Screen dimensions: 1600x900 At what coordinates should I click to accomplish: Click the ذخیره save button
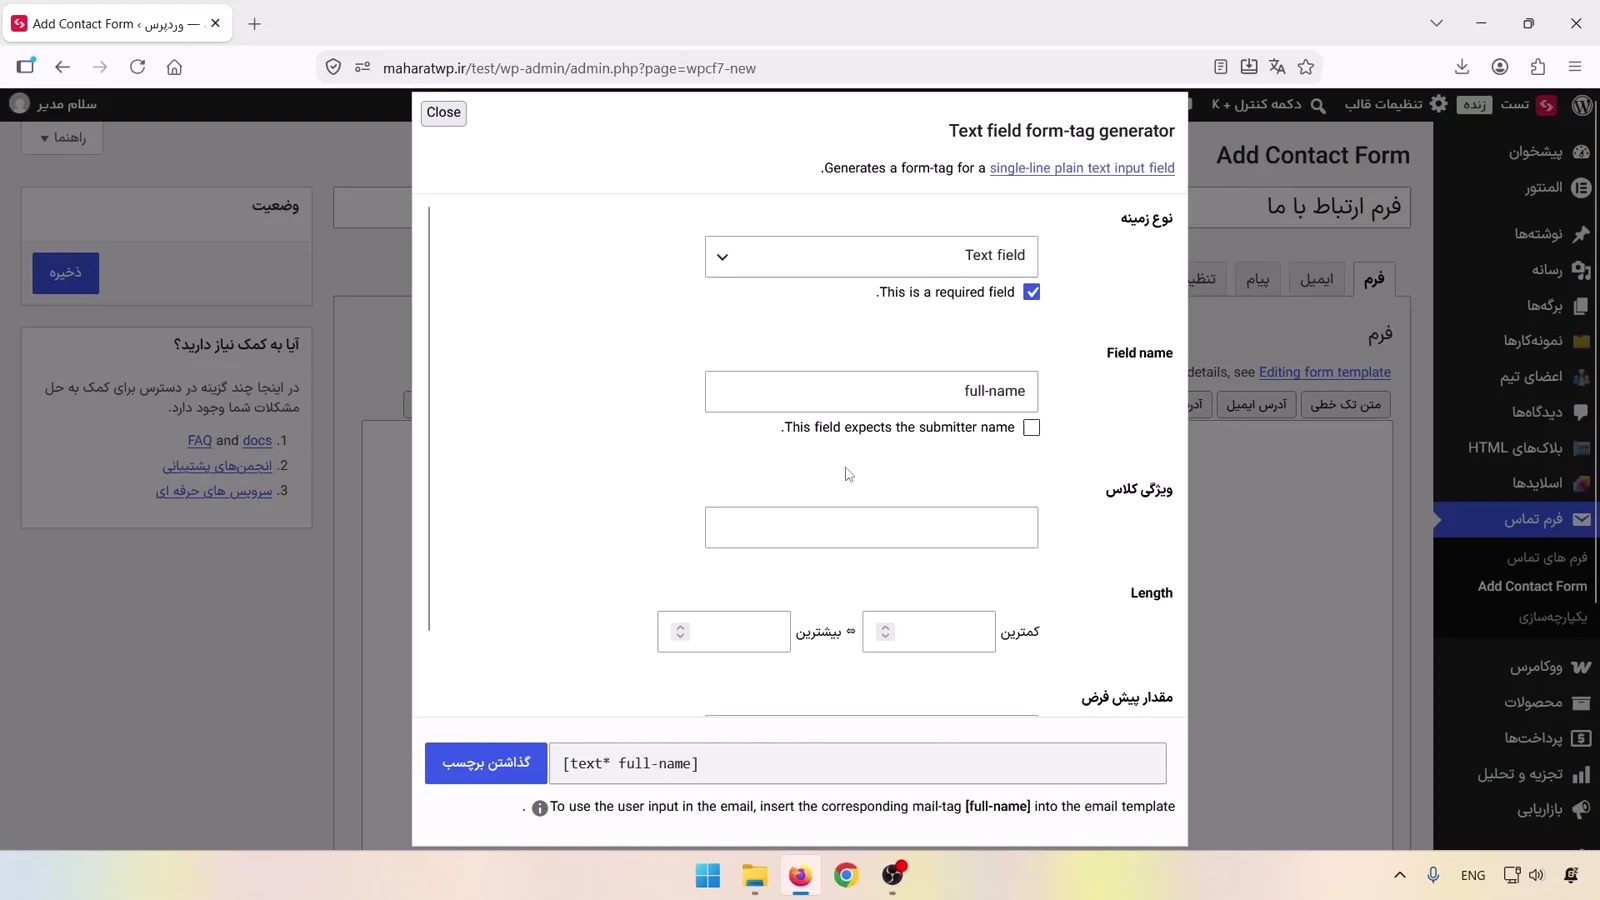click(65, 273)
